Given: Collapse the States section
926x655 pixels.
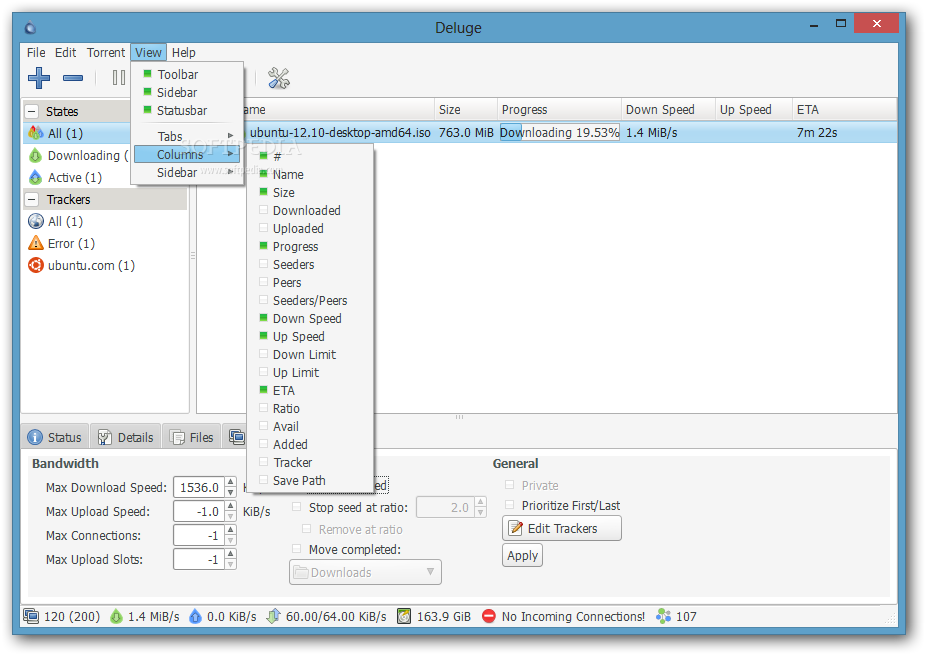Looking at the screenshot, I should [x=32, y=111].
